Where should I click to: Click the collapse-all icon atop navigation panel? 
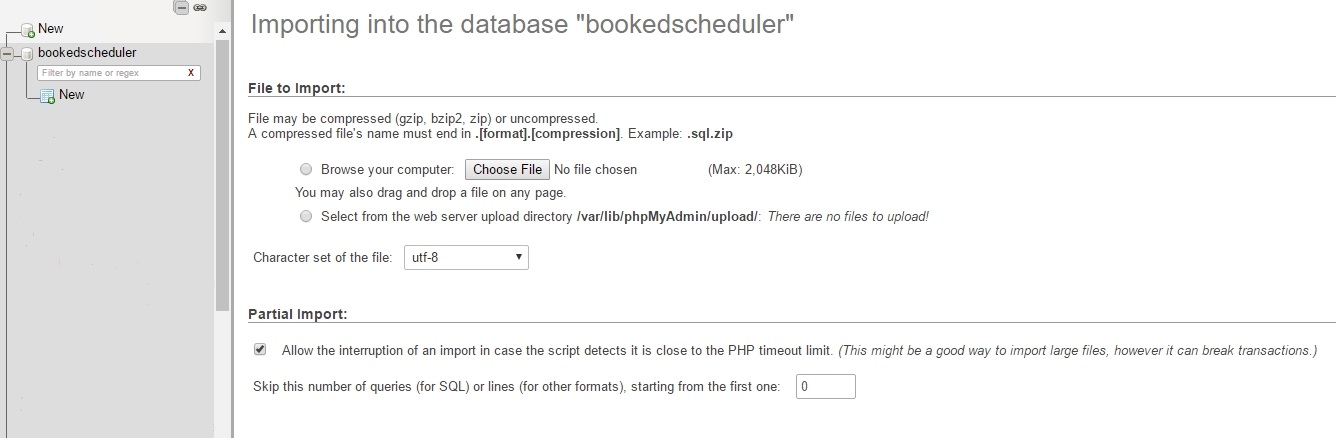click(181, 7)
